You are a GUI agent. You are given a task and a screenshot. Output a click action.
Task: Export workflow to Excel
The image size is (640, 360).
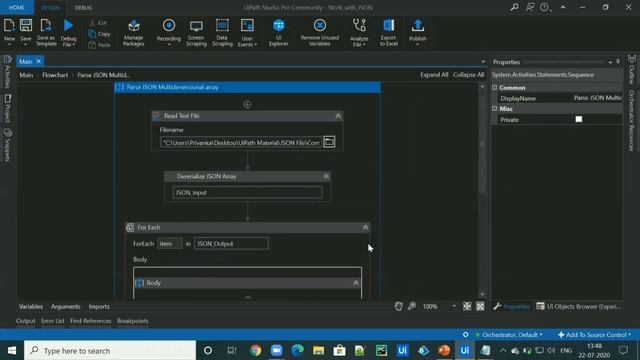coord(389,32)
